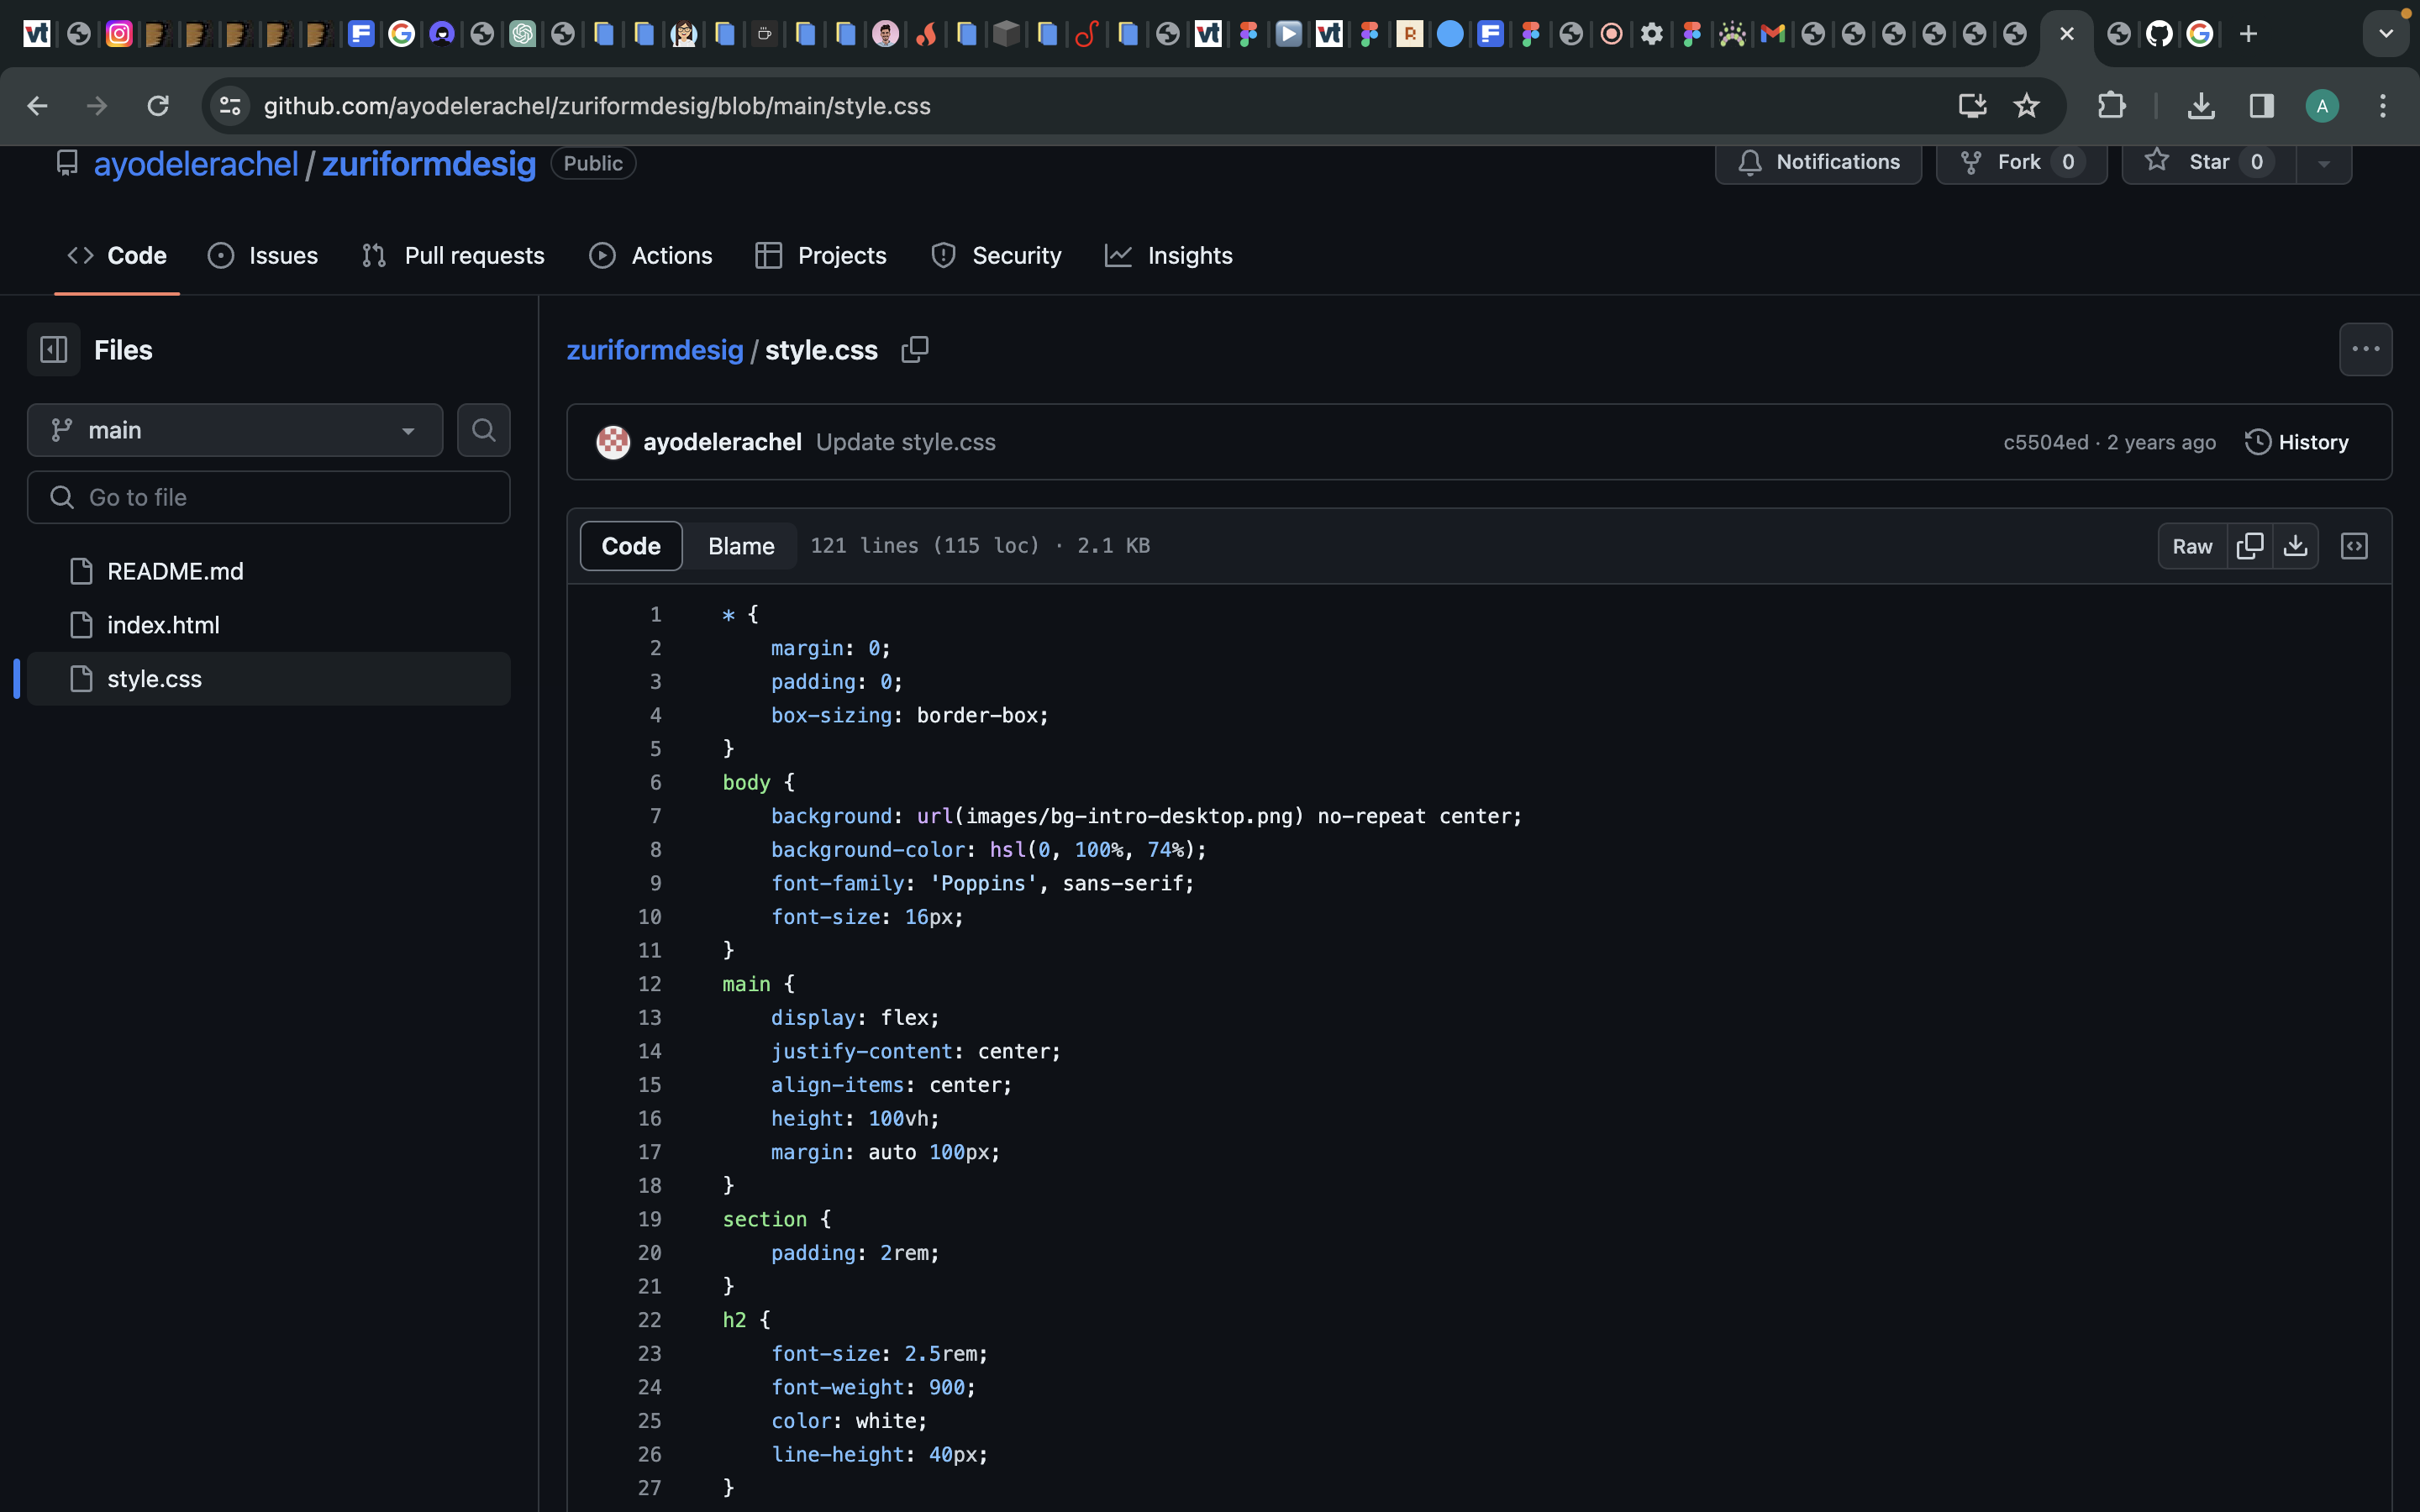The width and height of the screenshot is (2420, 1512).
Task: Expand the Star lists dropdown arrow
Action: pyautogui.click(x=2324, y=163)
